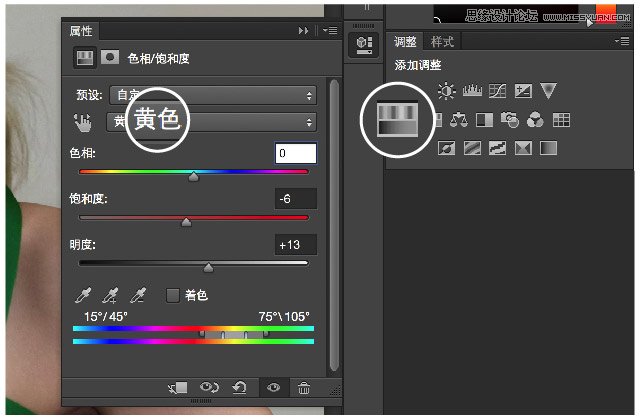The height and width of the screenshot is (418, 640).
Task: Select the layer mask icon in Properties
Action: click(x=110, y=58)
